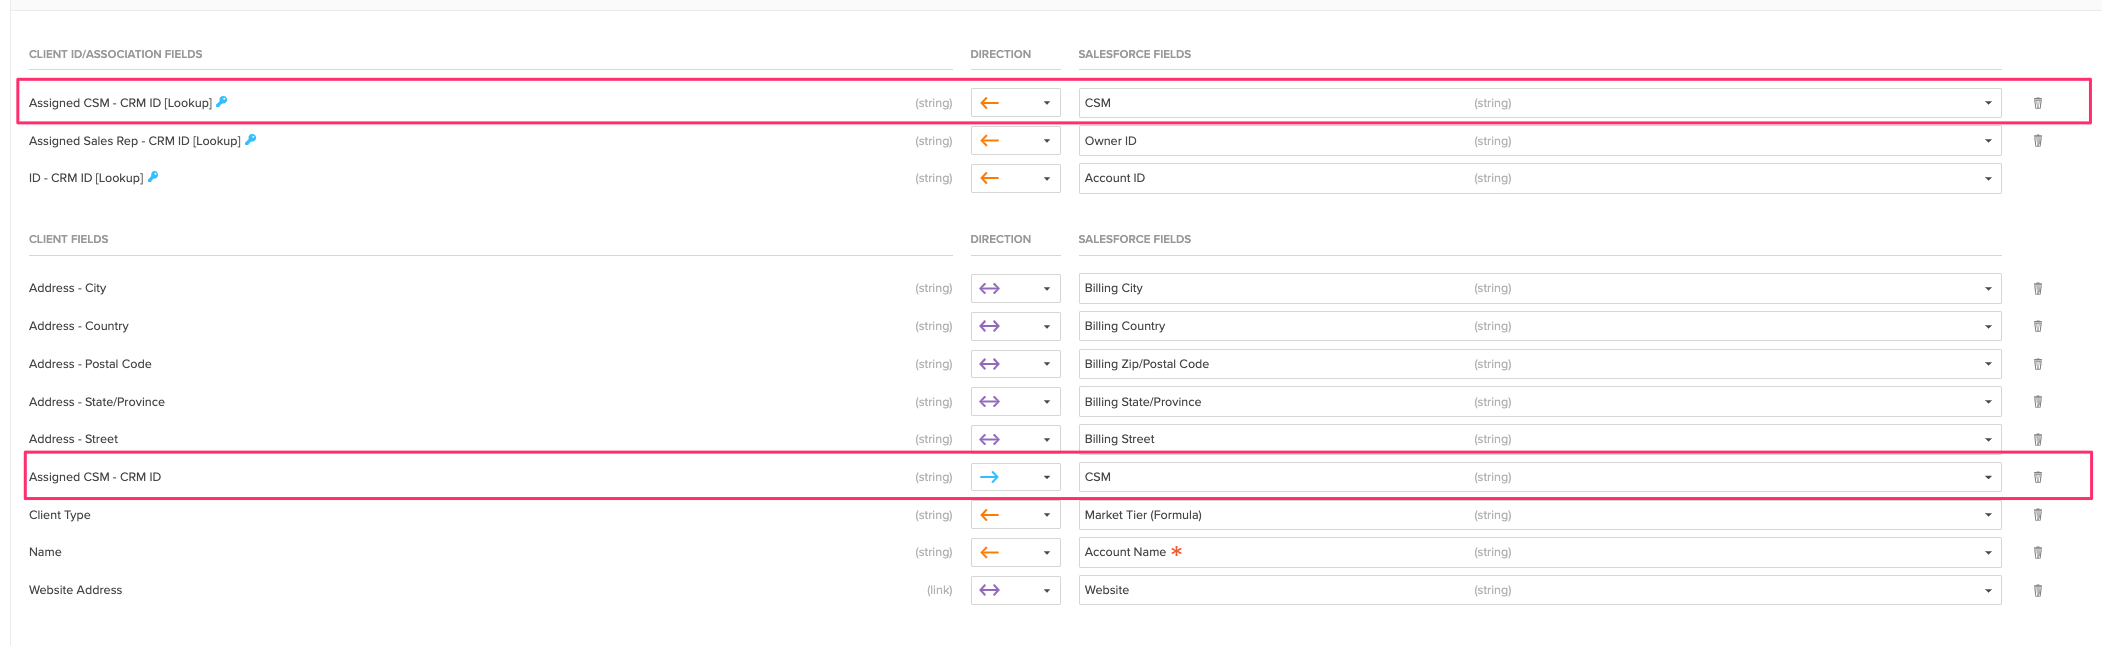Click key icon beside Assigned Sales Rep - CRM ID [Lookup]
The width and height of the screenshot is (2102, 646).
coord(251,140)
